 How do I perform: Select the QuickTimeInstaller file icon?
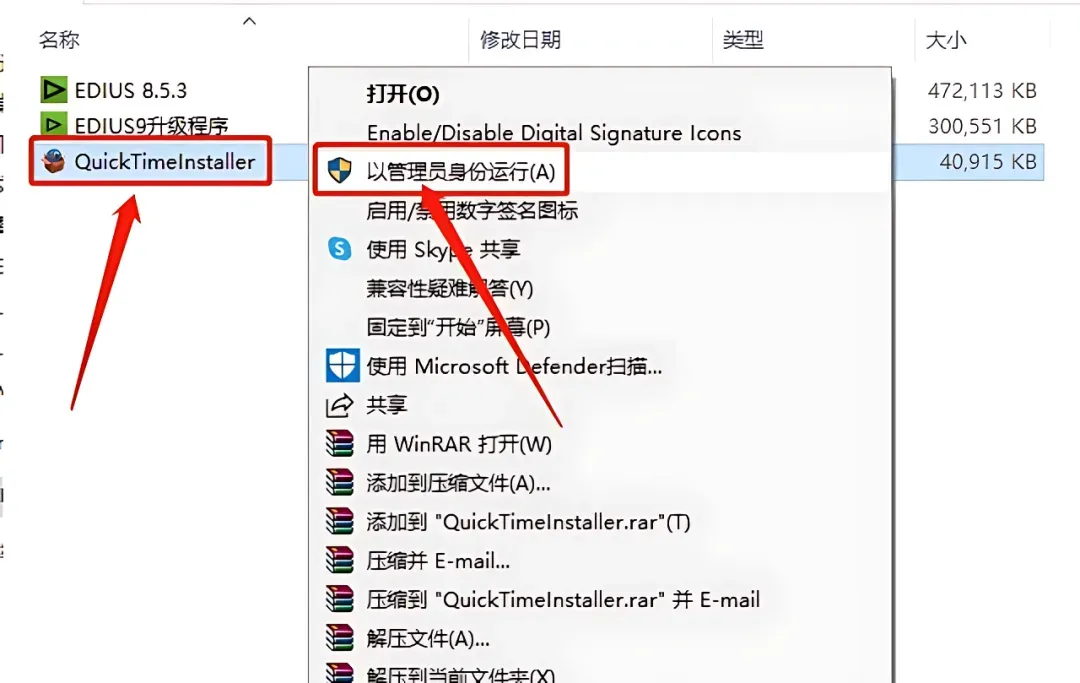point(54,161)
